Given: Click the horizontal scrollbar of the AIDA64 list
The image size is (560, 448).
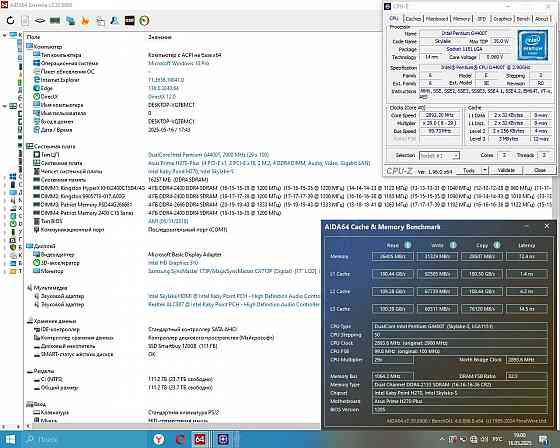Looking at the screenshot, I should pos(173,426).
